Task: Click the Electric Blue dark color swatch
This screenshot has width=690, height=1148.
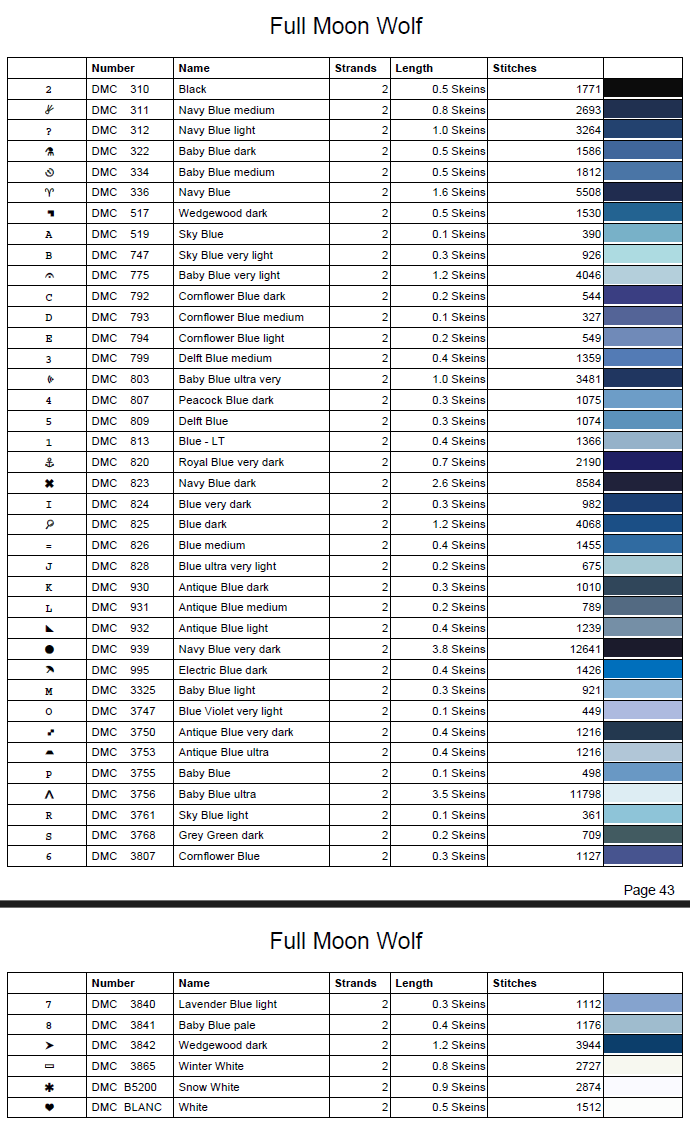Action: pyautogui.click(x=643, y=670)
